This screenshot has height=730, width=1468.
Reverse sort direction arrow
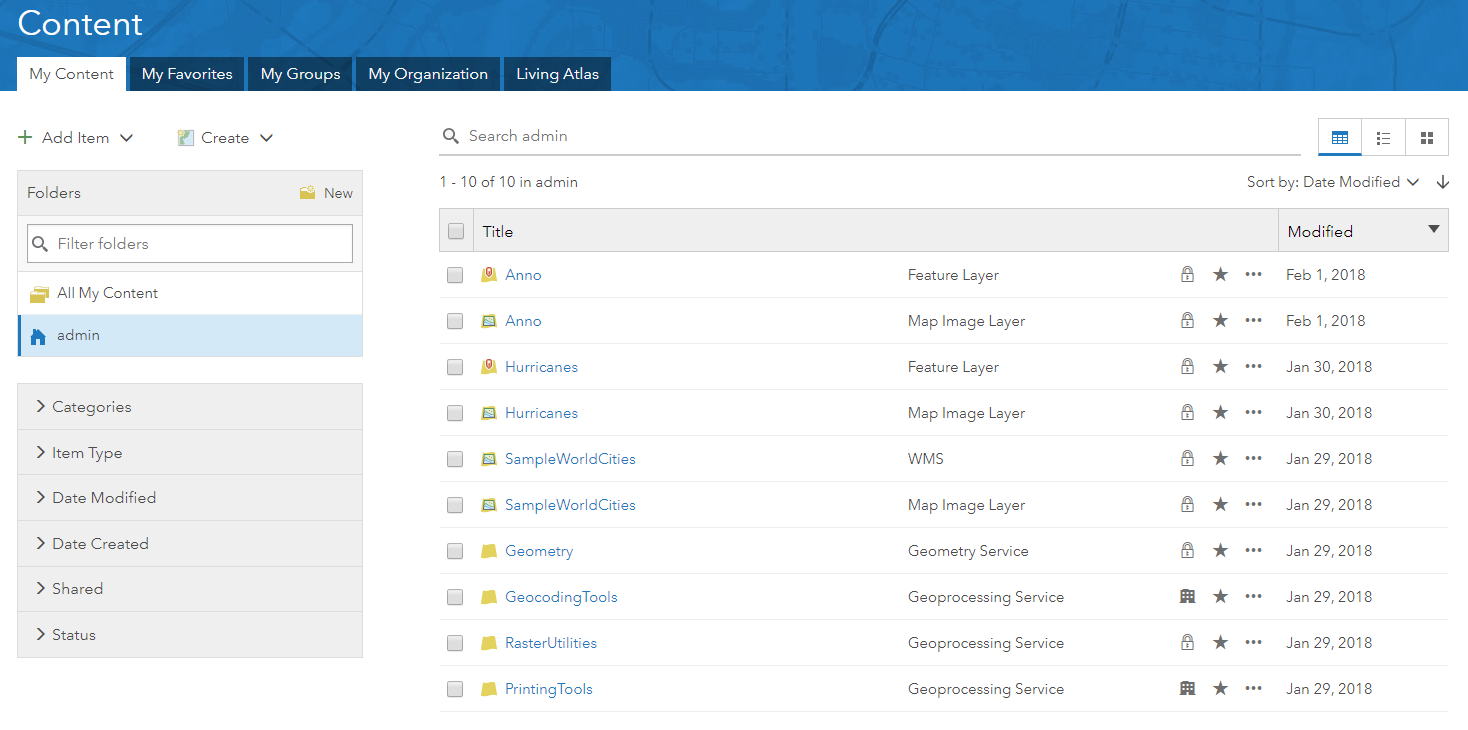click(x=1442, y=182)
